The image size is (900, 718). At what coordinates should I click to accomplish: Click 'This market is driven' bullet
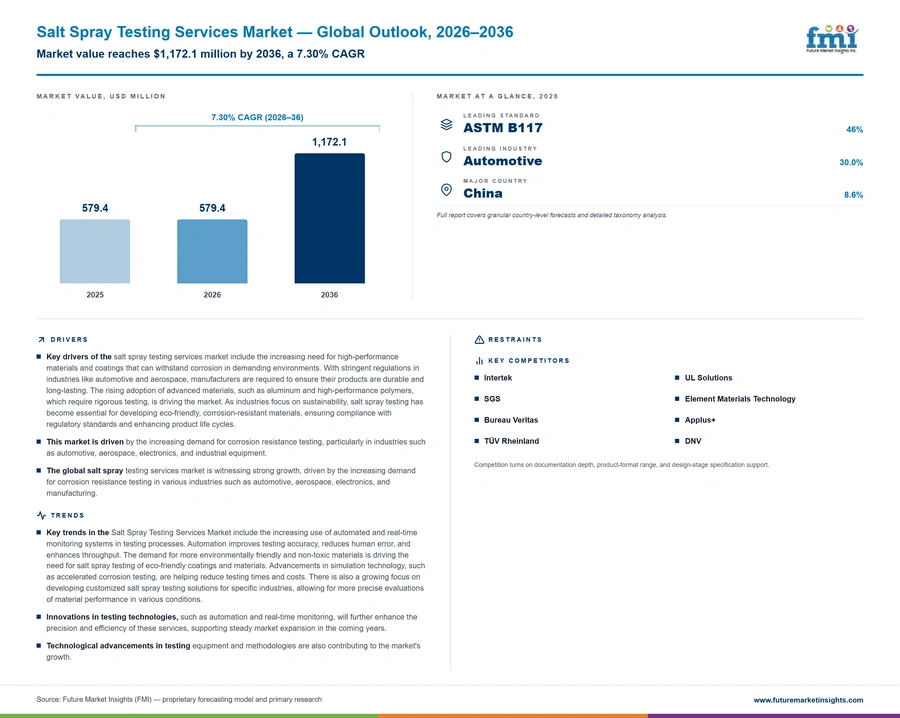[x=236, y=447]
